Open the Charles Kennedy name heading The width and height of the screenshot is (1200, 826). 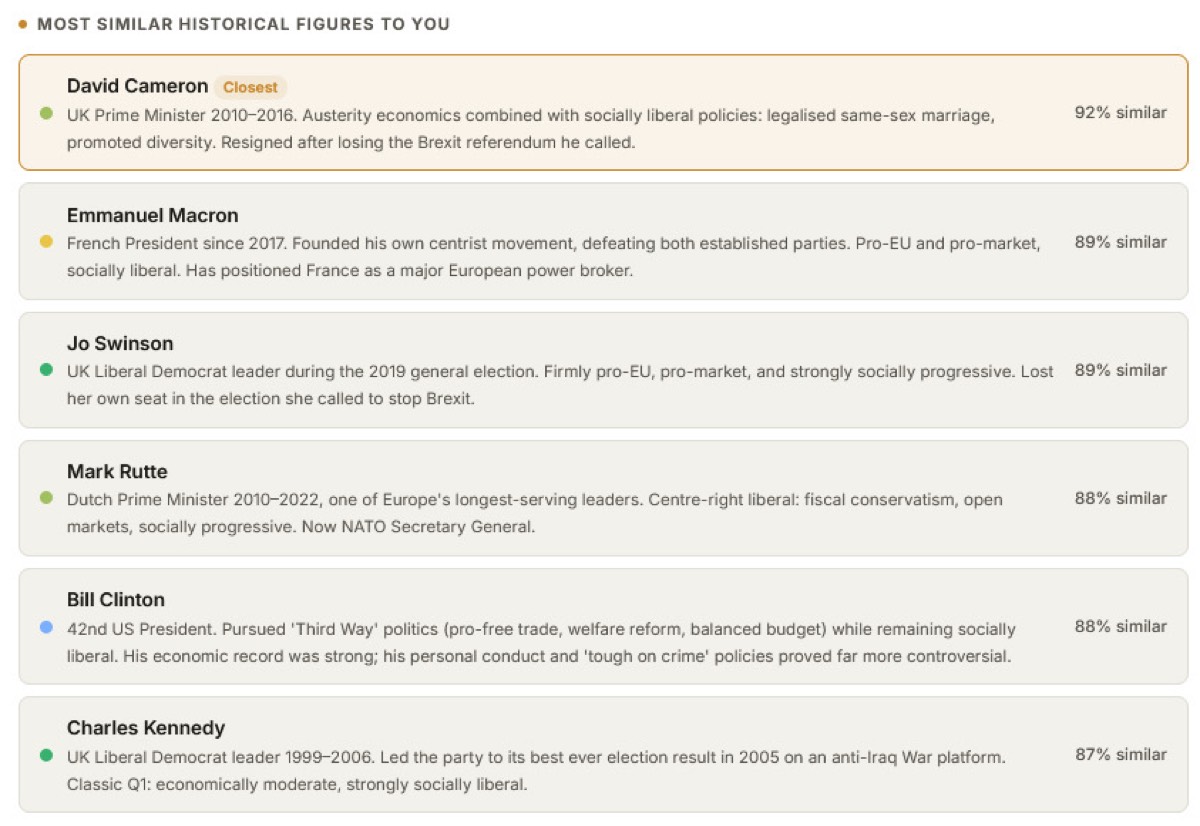pyautogui.click(x=146, y=727)
